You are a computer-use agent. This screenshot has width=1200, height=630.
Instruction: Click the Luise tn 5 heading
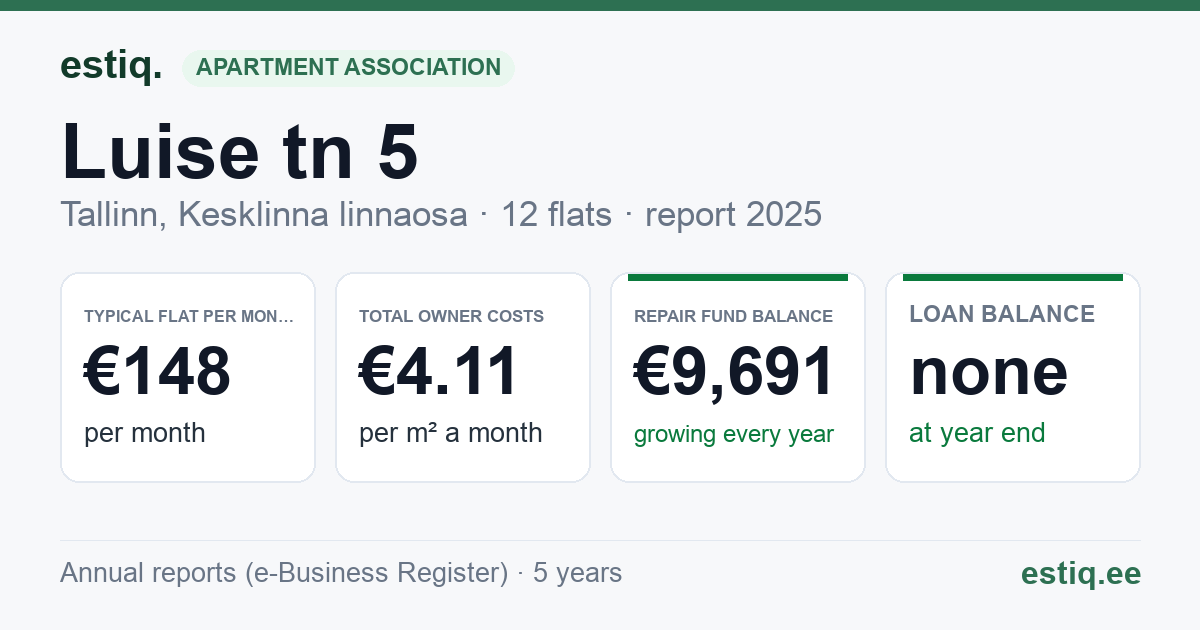240,151
